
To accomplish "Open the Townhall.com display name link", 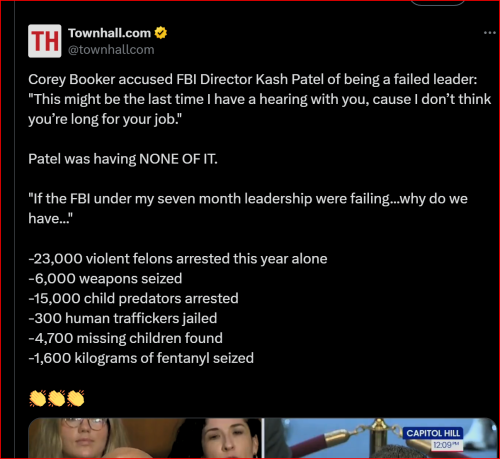I will [x=110, y=33].
